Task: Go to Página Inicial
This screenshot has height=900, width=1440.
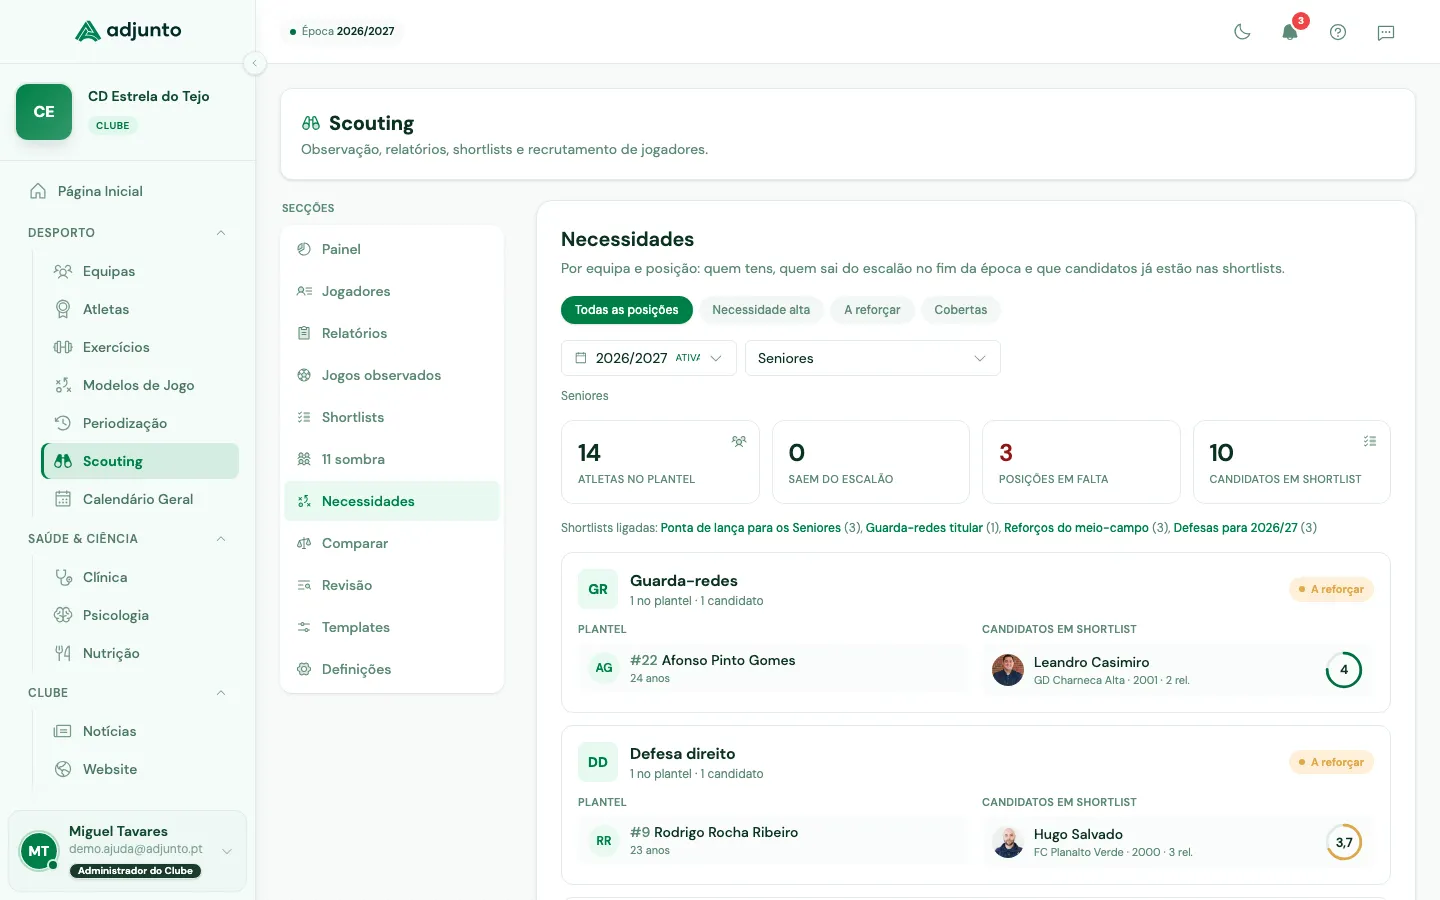Action: coord(128,191)
